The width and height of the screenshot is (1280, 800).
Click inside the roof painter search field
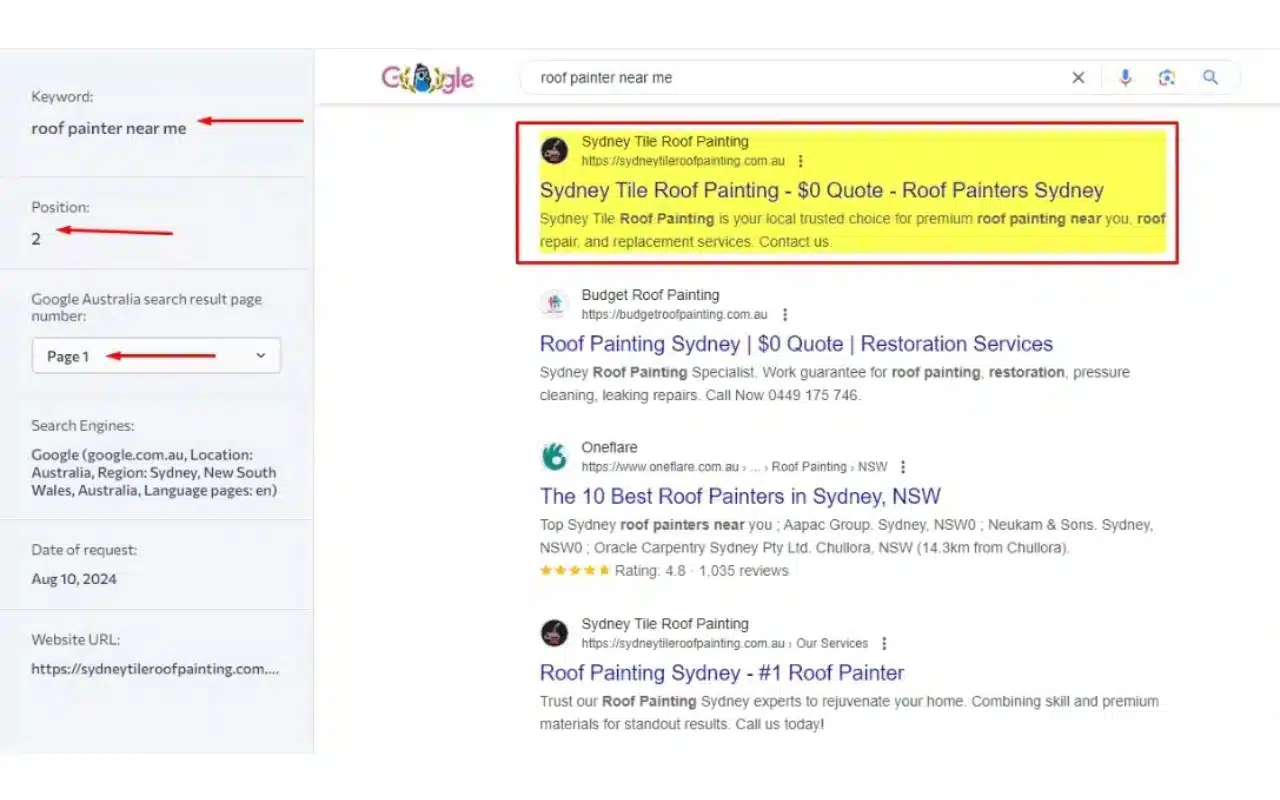point(800,78)
